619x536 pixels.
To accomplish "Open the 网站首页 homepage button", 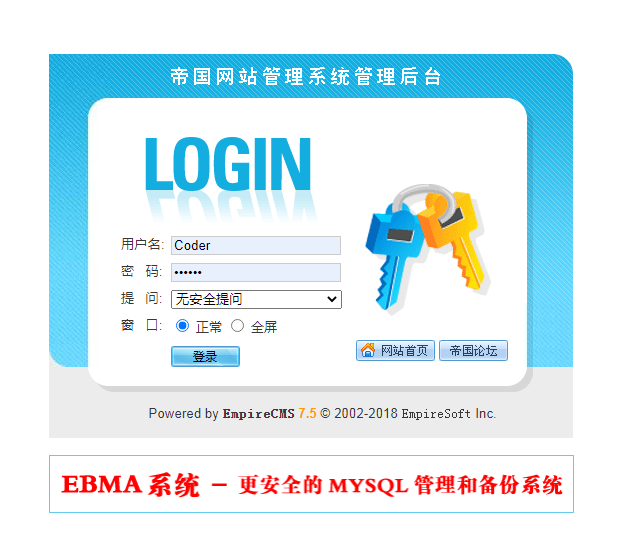I will pyautogui.click(x=395, y=350).
